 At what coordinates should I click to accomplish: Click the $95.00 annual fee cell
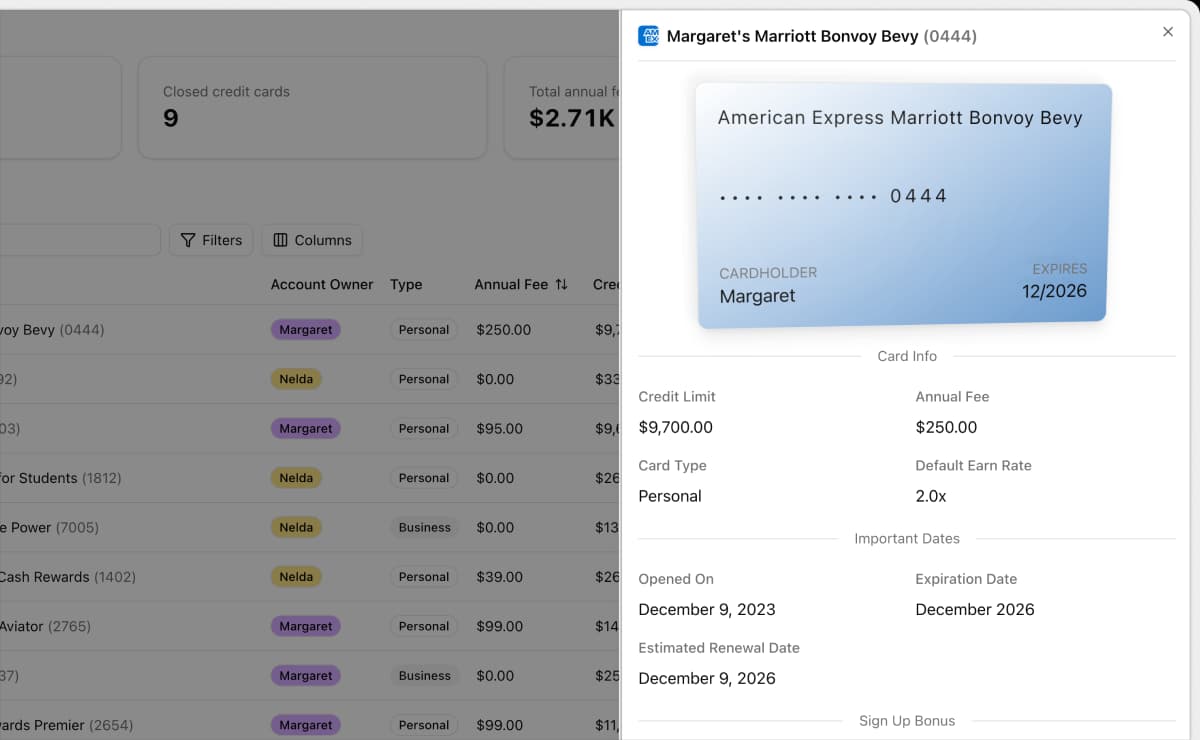(500, 428)
